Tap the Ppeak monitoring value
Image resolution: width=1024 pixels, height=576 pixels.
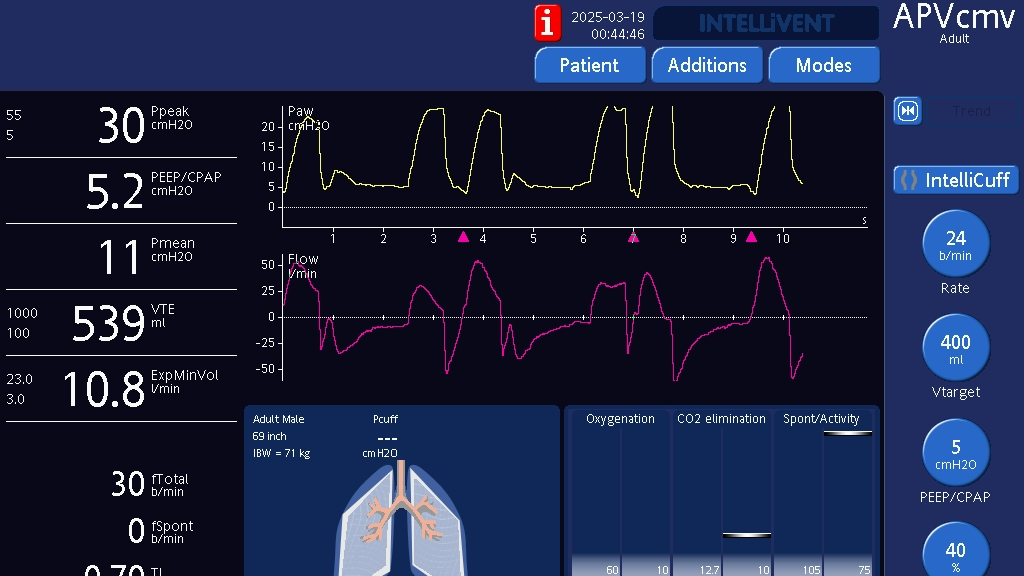(x=120, y=125)
